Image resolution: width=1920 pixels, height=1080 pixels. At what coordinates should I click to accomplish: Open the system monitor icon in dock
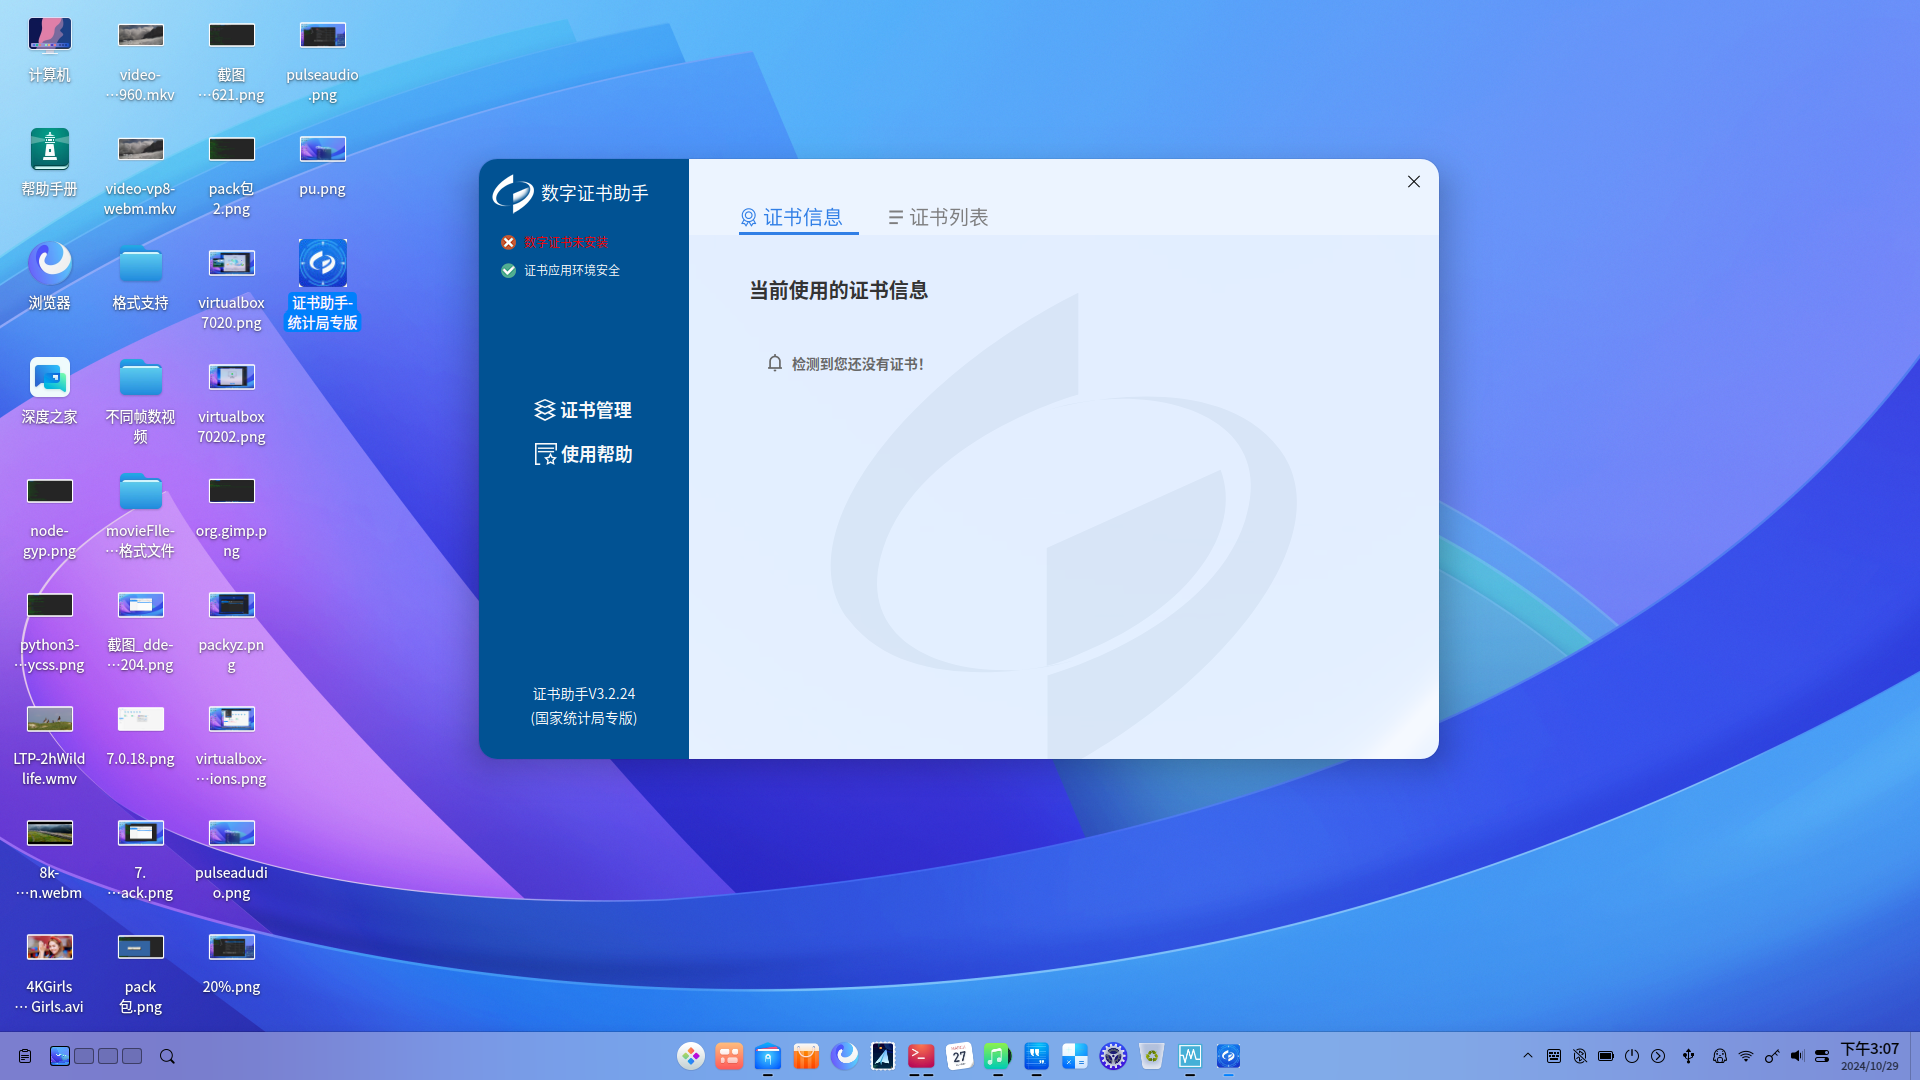click(x=1190, y=1056)
